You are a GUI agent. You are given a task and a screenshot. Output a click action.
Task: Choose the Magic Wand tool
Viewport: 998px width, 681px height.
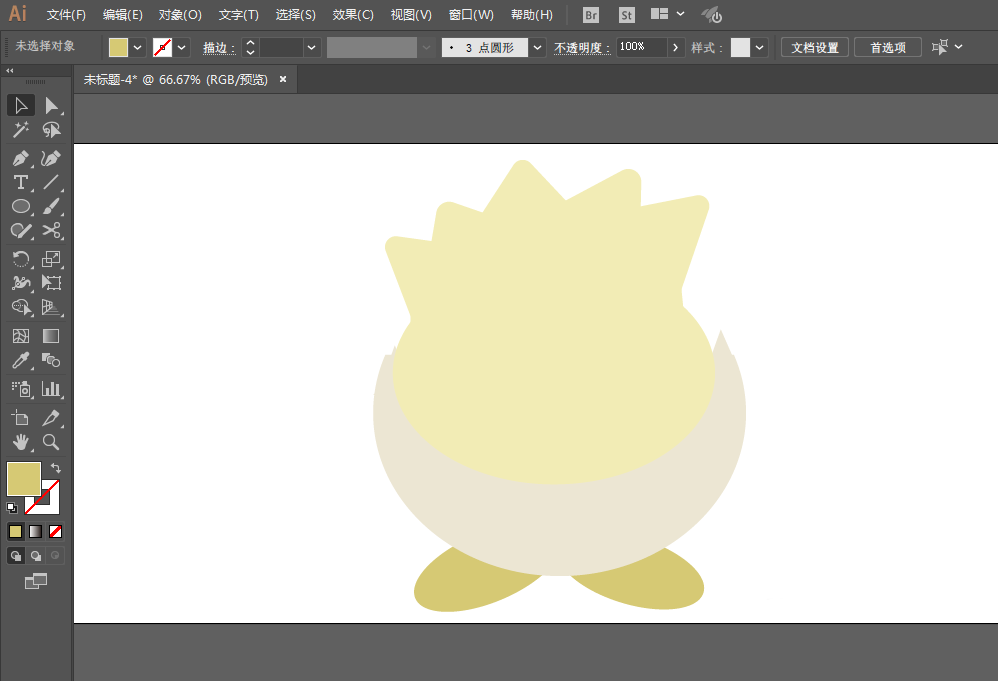coord(21,130)
